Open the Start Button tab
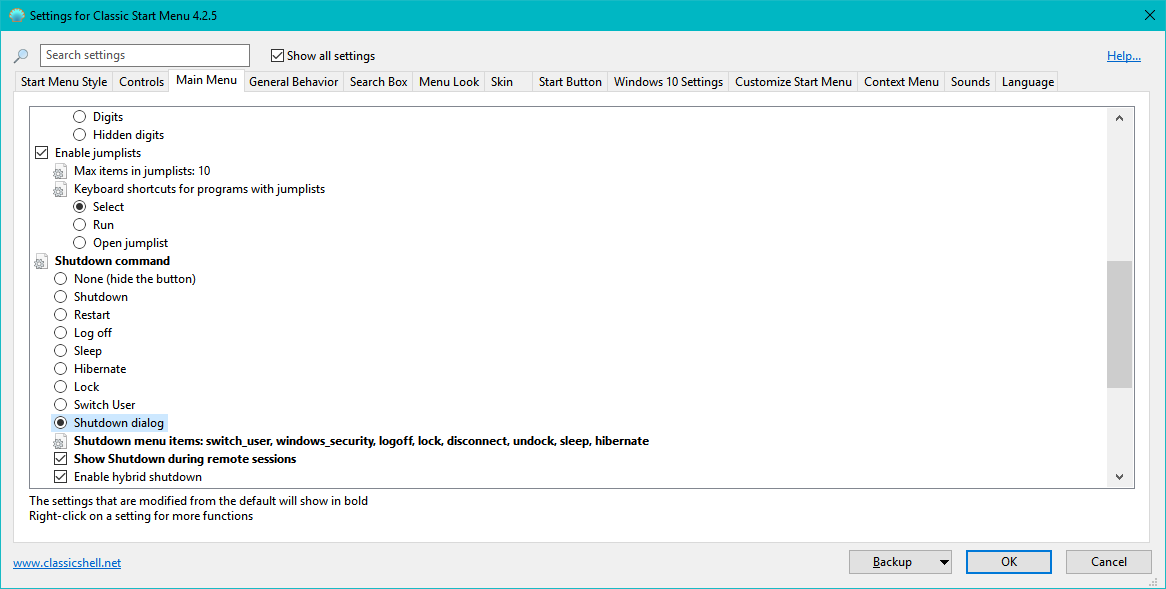This screenshot has height=589, width=1166. 570,82
